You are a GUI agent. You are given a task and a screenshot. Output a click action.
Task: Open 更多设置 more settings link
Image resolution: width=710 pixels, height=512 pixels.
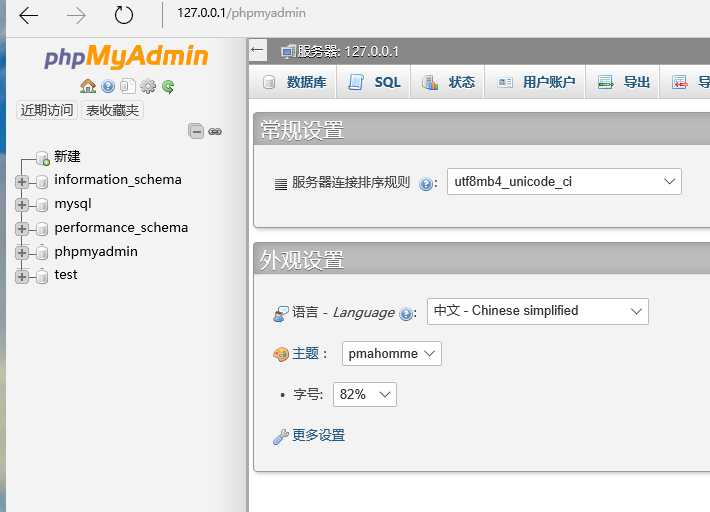click(319, 435)
